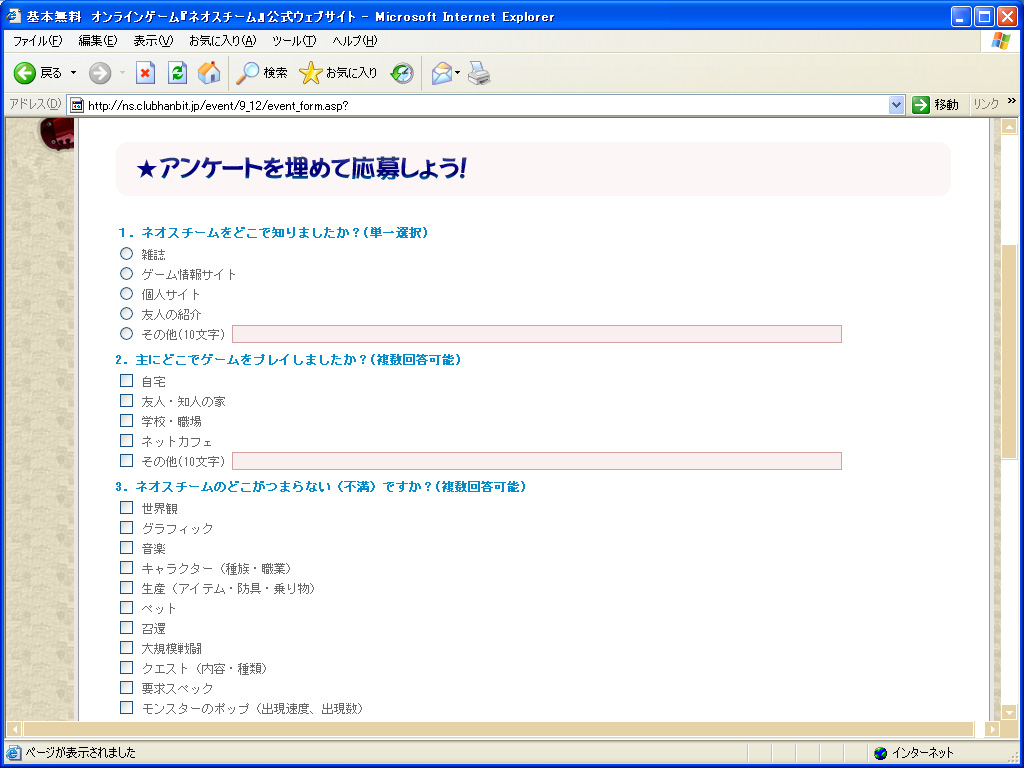Open the ファイル(F) menu
Viewport: 1024px width, 768px height.
(x=37, y=41)
